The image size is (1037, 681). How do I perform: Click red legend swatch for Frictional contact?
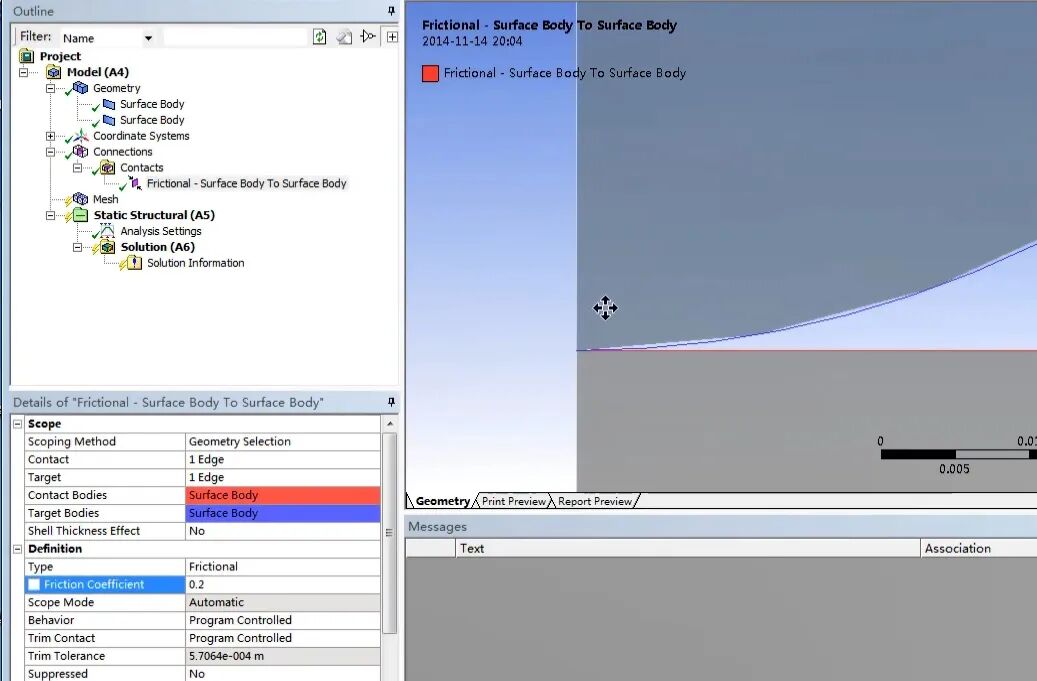[x=431, y=73]
